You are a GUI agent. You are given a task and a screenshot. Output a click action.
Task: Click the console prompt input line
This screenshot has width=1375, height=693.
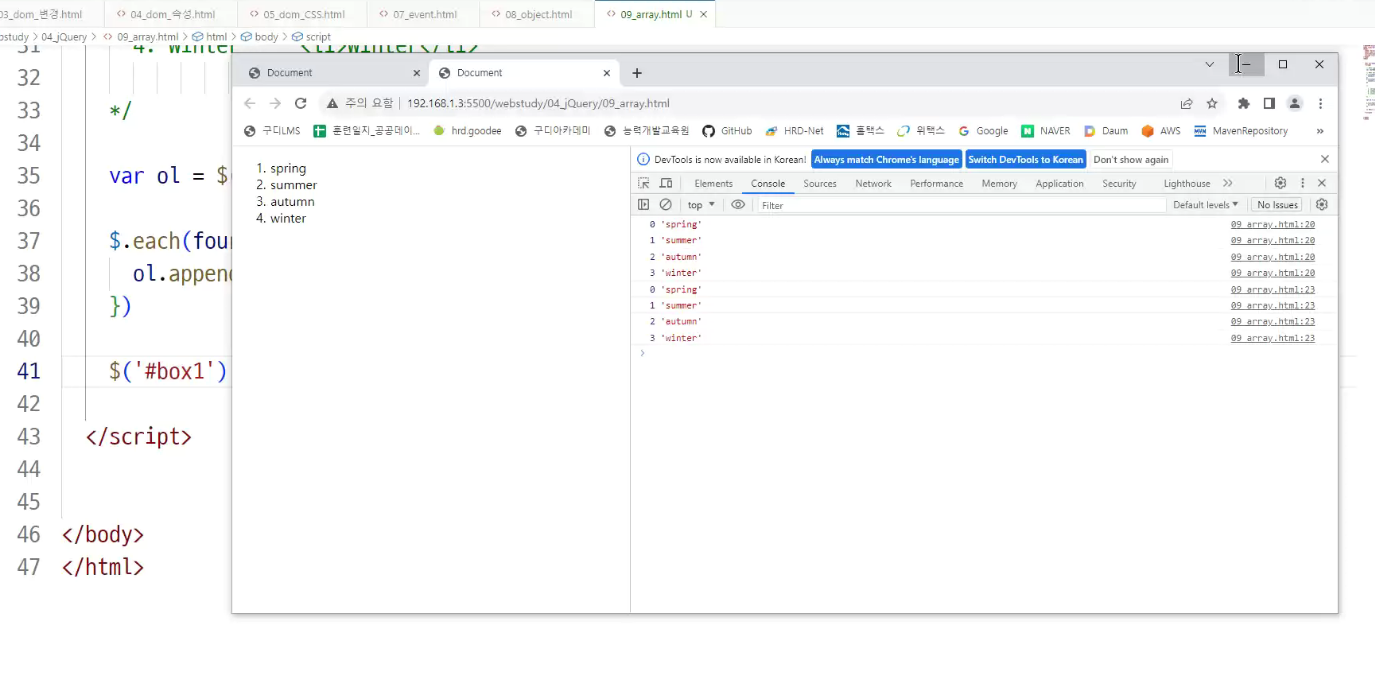tap(985, 353)
